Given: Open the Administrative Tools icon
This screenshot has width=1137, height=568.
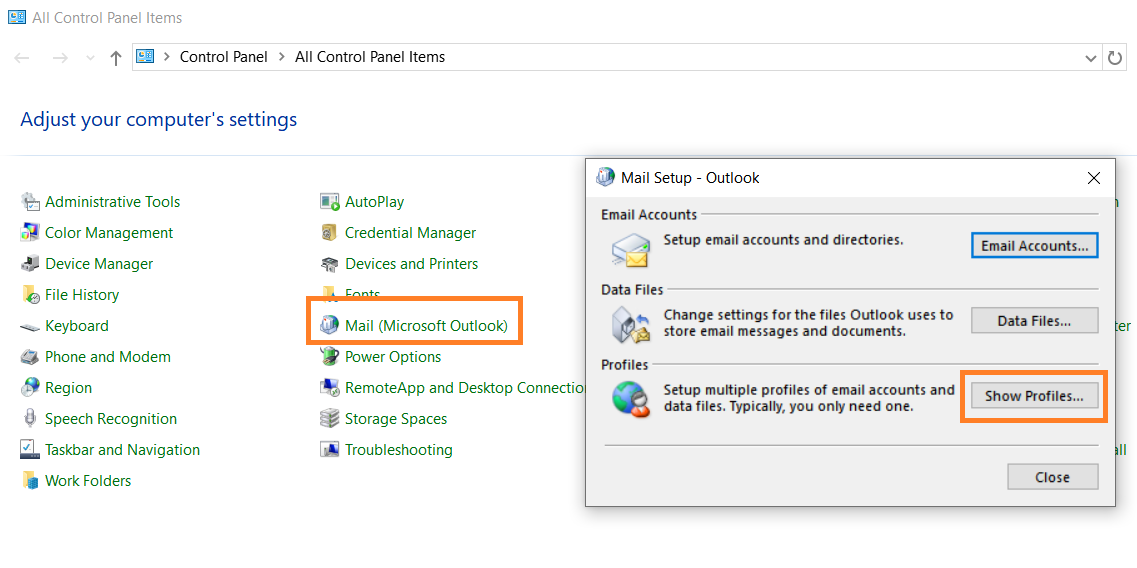Looking at the screenshot, I should 30,202.
